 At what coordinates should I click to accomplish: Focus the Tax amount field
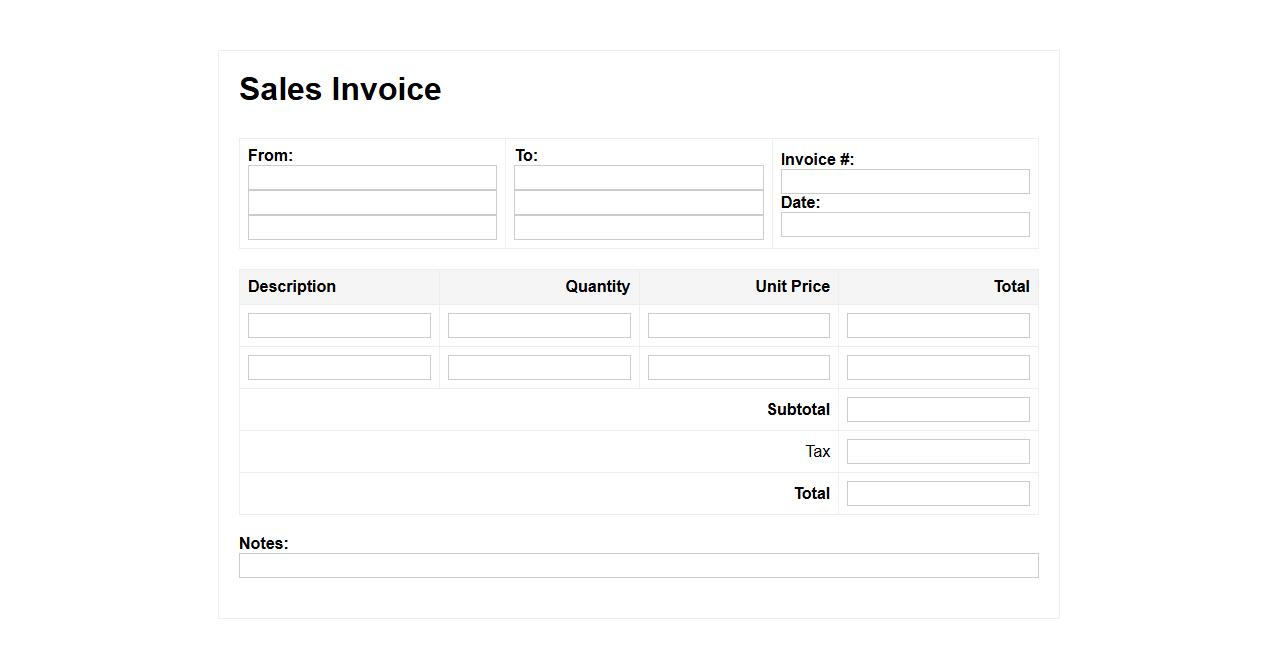[937, 452]
